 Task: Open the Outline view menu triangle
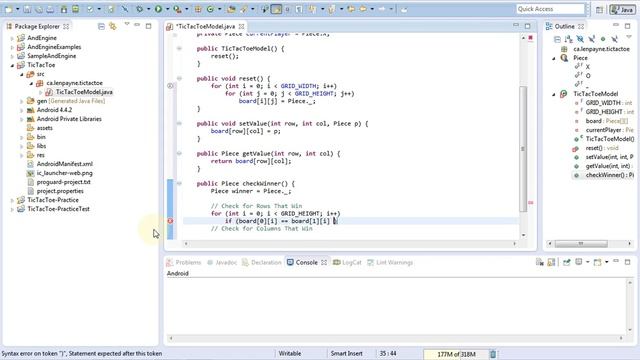click(x=629, y=37)
